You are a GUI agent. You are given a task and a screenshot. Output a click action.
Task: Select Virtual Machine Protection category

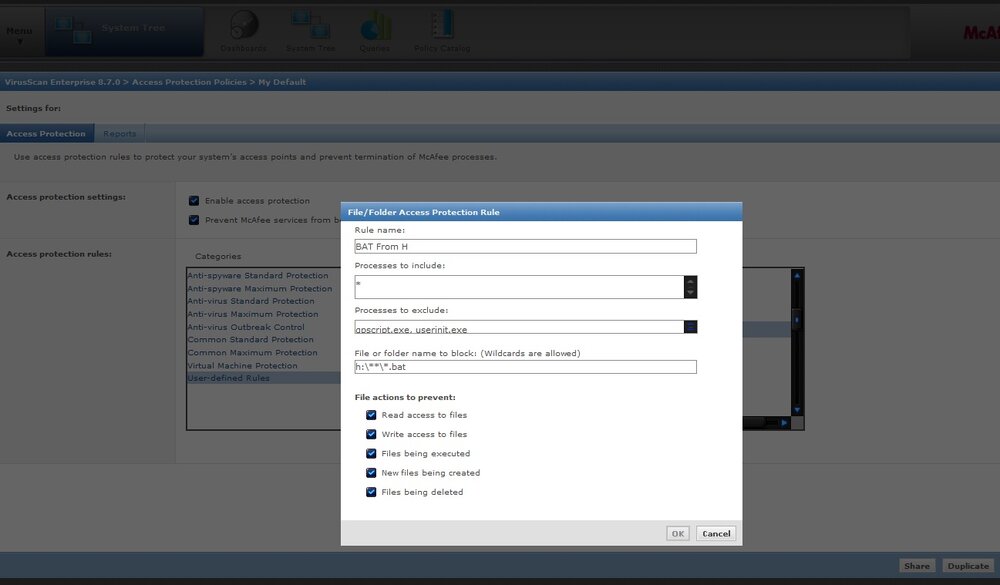242,366
